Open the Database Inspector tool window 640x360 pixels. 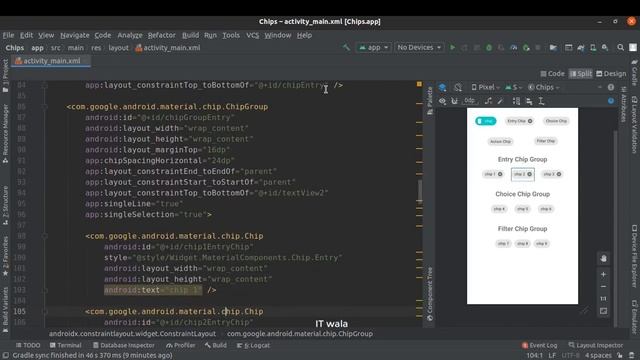[x=123, y=345]
